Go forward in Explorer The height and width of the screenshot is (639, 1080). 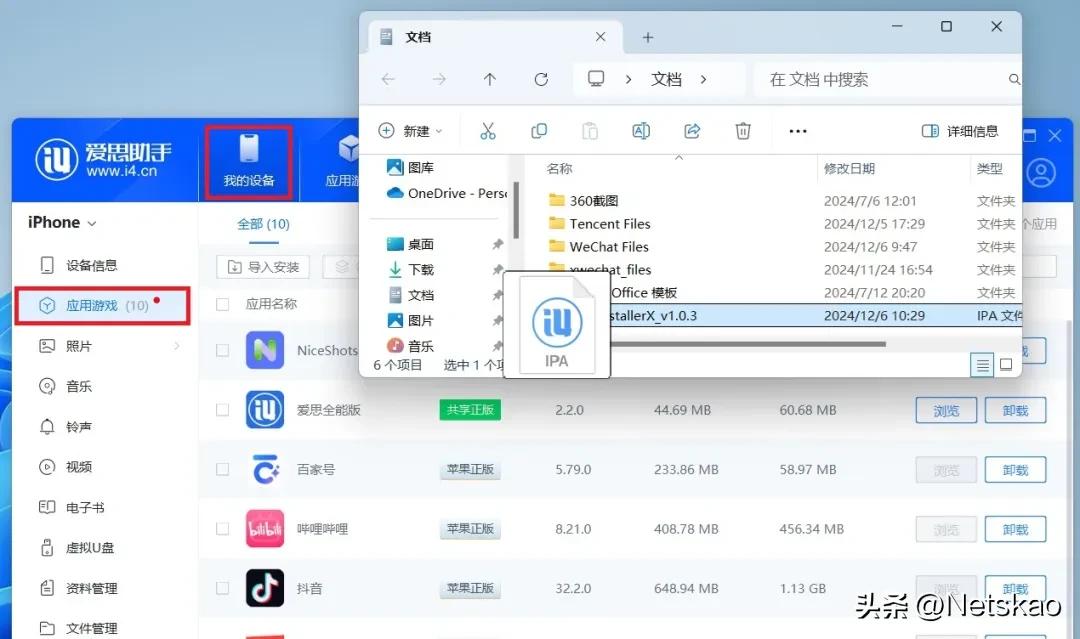pyautogui.click(x=439, y=79)
